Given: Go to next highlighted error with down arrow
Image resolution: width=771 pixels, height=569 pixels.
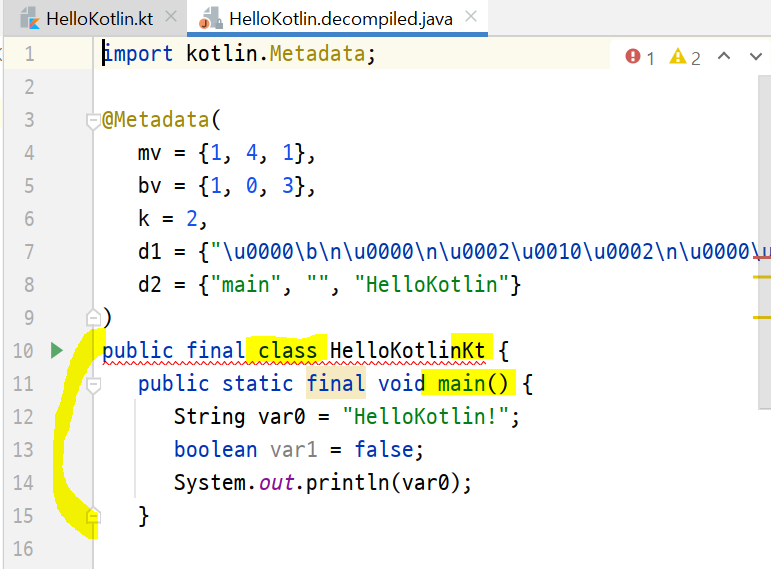Looking at the screenshot, I should click(x=756, y=57).
